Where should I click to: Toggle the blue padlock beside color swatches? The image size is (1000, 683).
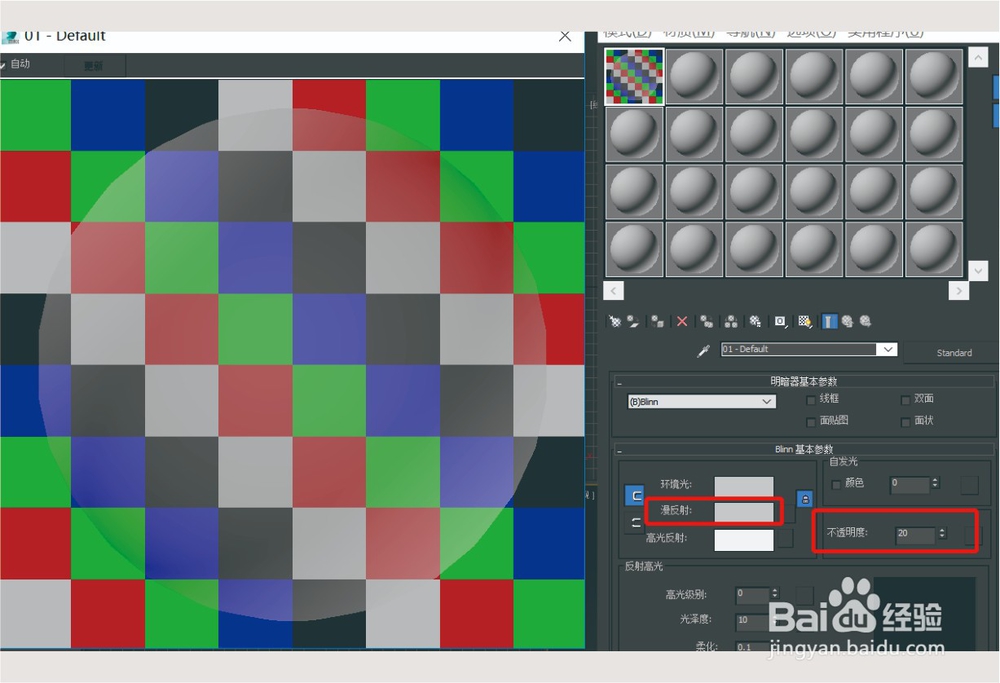(x=805, y=499)
